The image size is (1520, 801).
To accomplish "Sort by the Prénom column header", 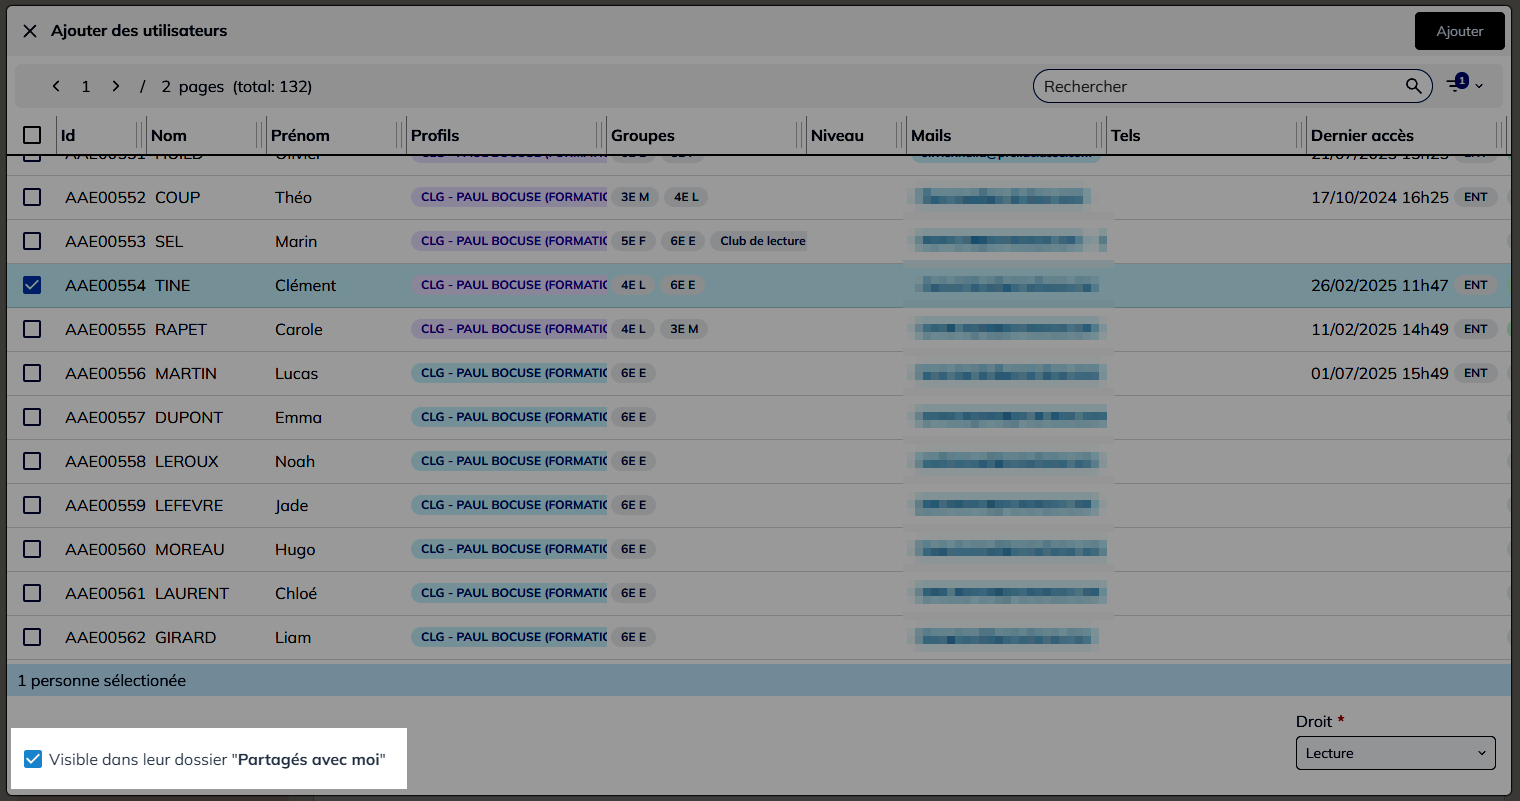I will (300, 135).
